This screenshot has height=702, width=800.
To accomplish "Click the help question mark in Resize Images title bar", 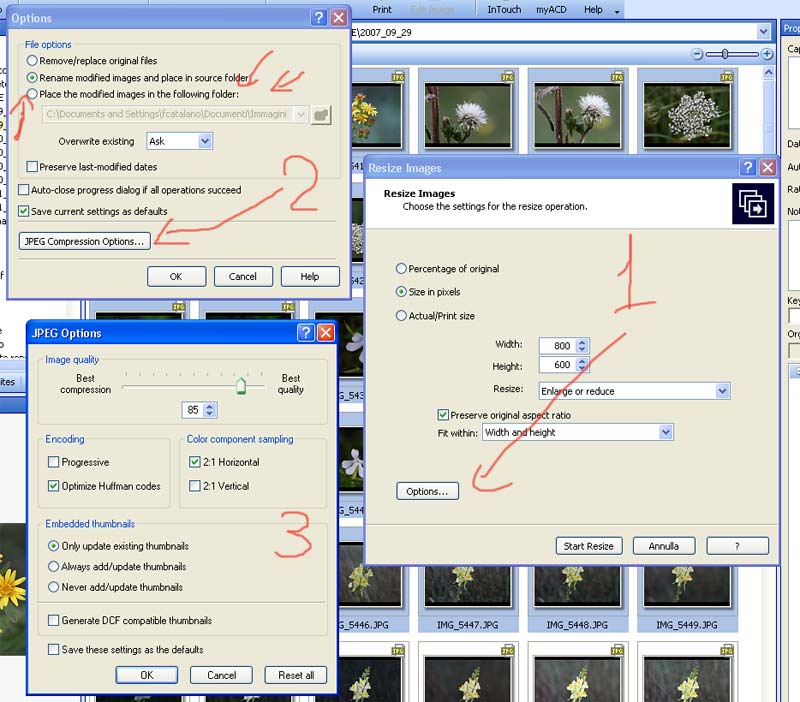I will pyautogui.click(x=747, y=167).
